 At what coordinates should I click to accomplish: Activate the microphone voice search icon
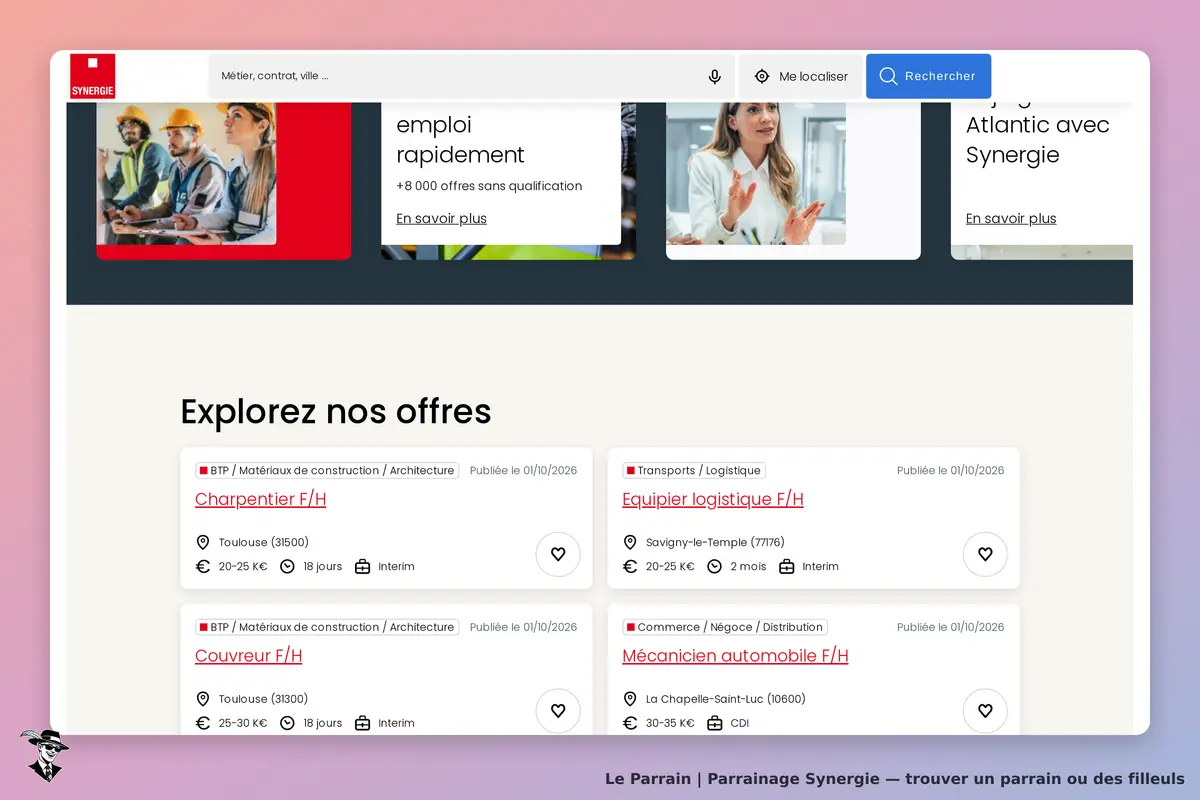pyautogui.click(x=715, y=76)
